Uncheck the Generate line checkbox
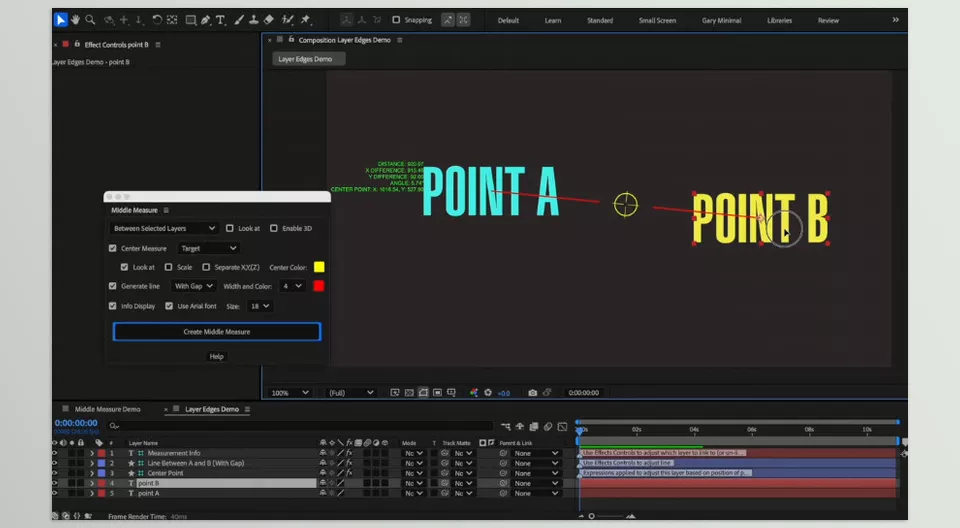 click(113, 285)
